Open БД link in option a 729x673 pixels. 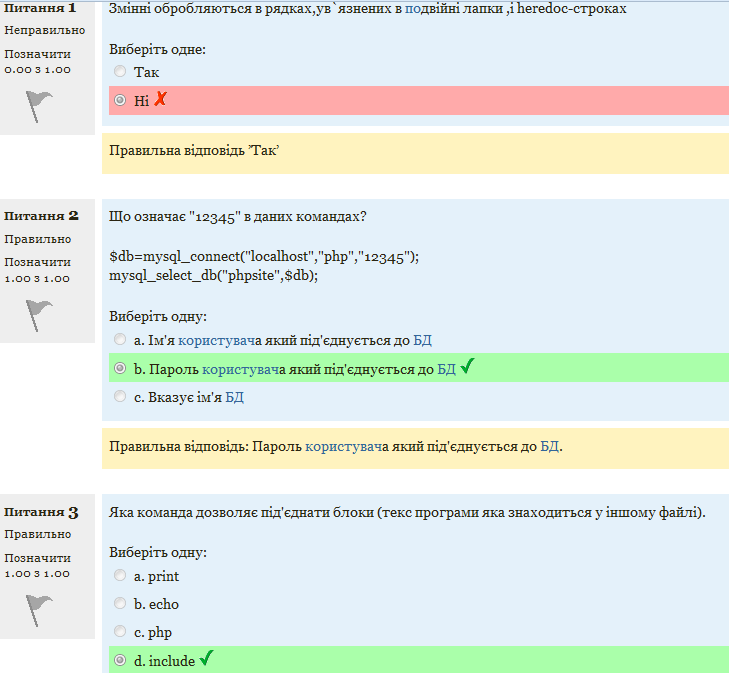tap(423, 341)
